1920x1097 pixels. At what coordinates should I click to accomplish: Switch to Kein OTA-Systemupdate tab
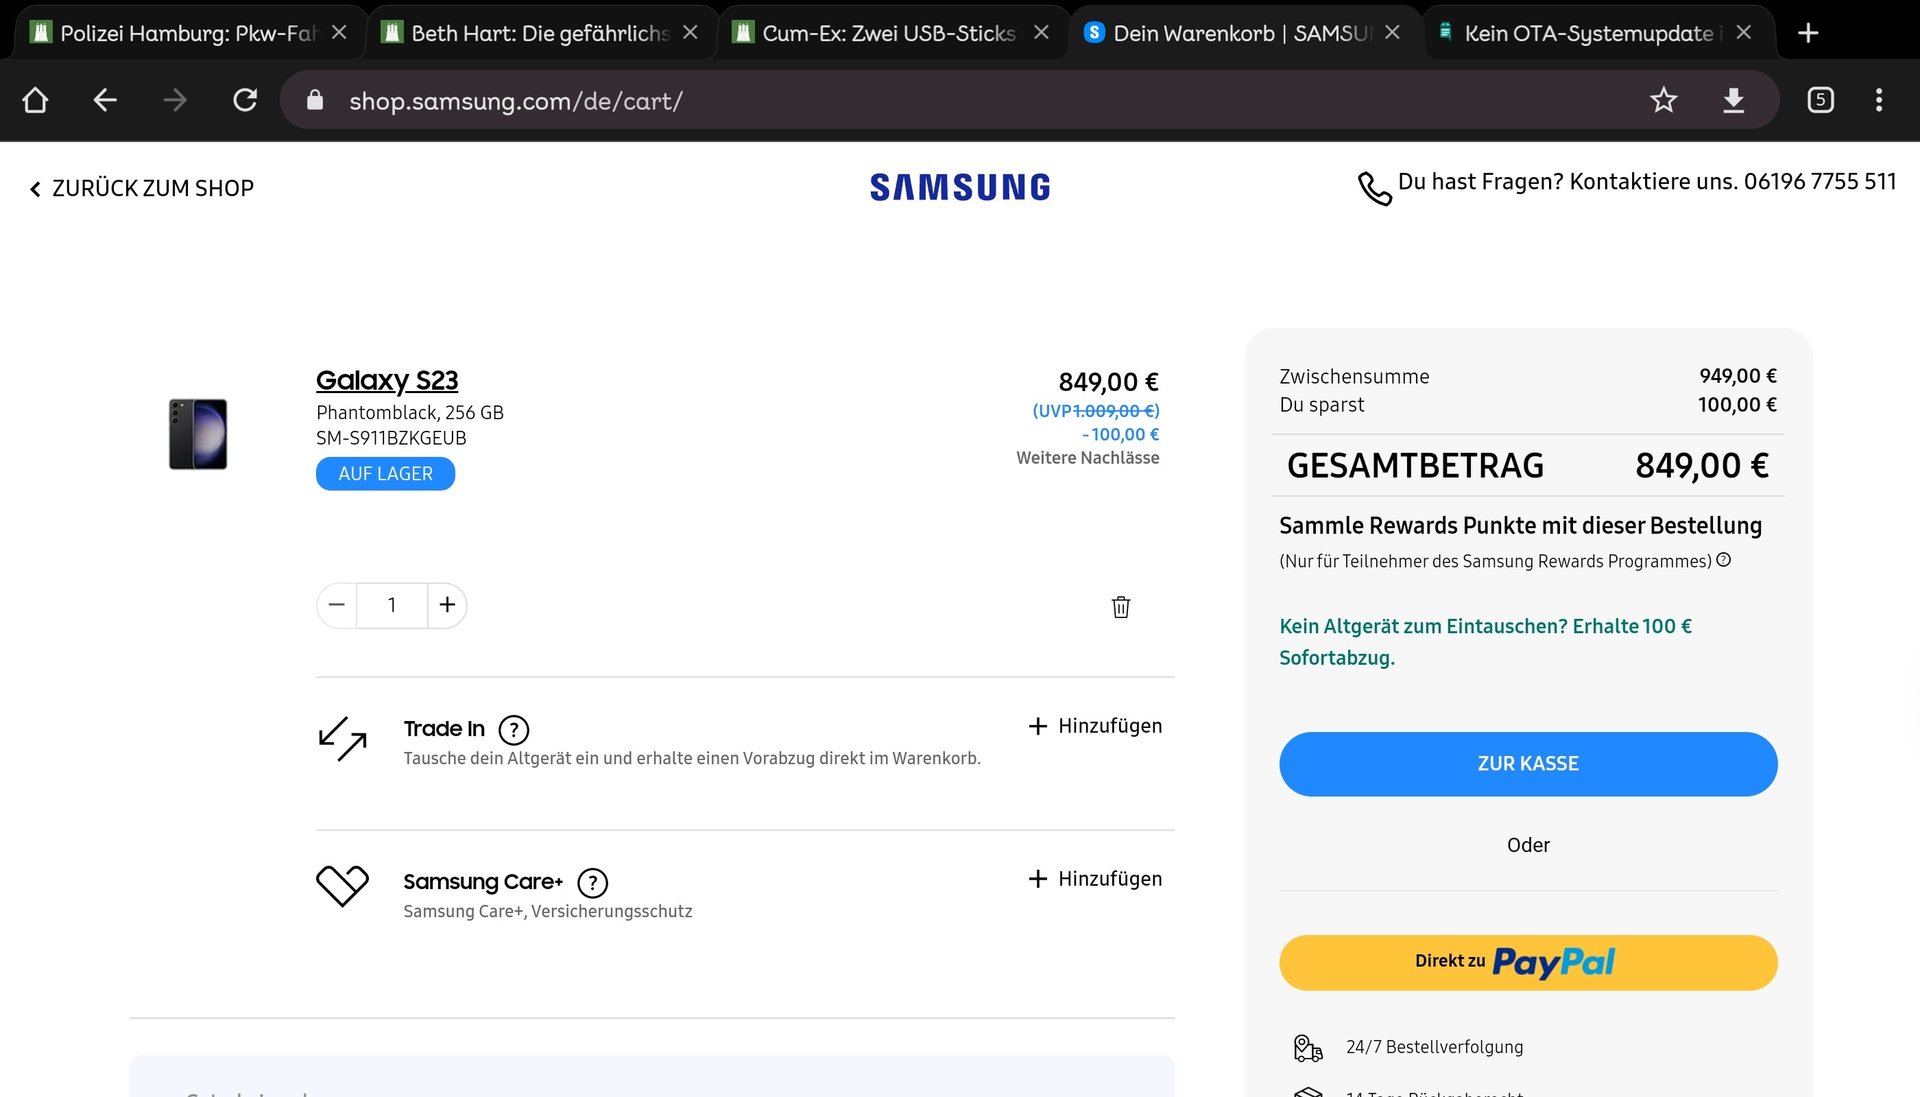pyautogui.click(x=1580, y=33)
